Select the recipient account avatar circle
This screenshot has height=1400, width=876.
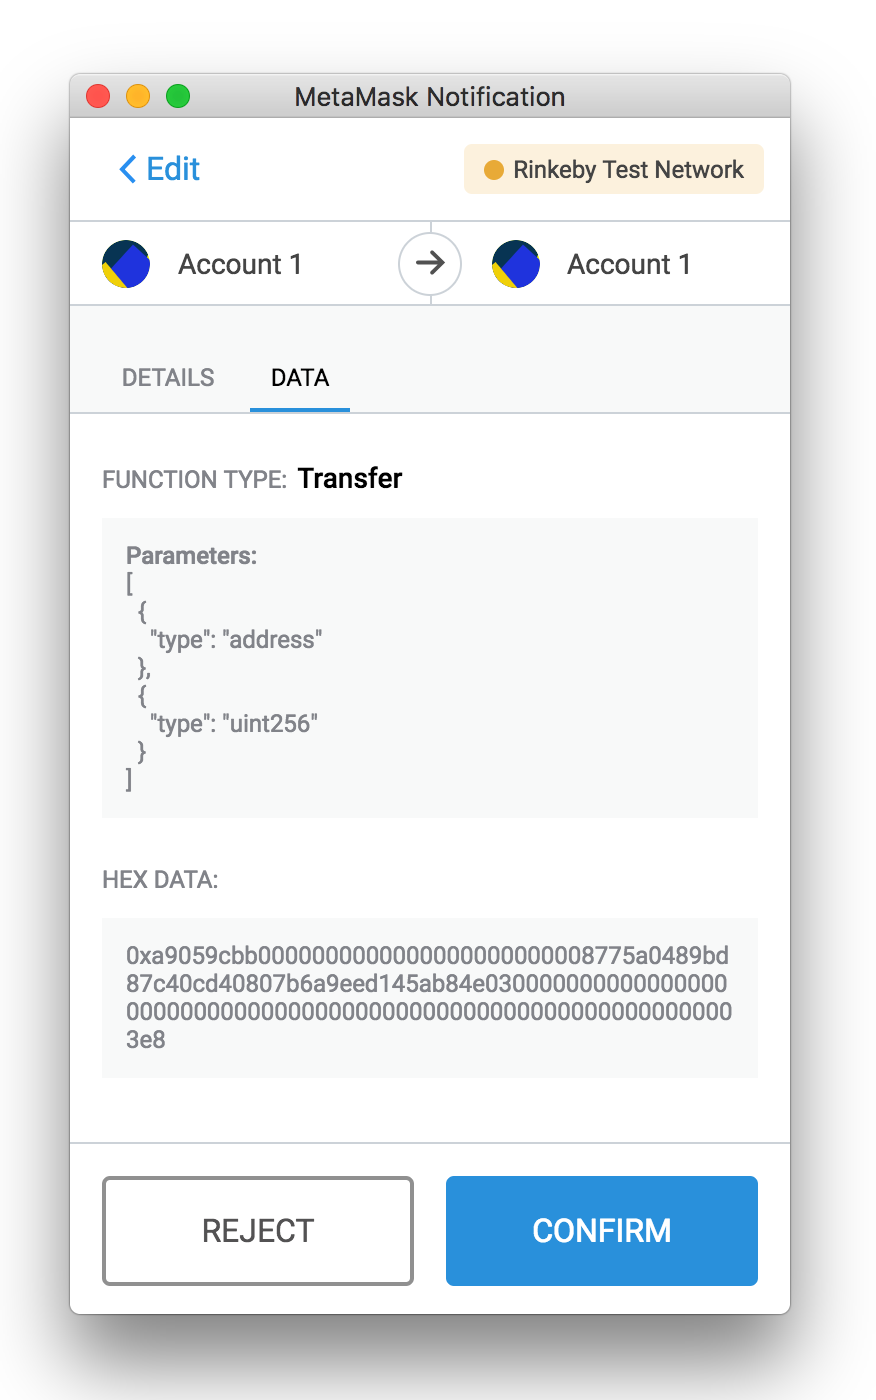click(x=515, y=263)
